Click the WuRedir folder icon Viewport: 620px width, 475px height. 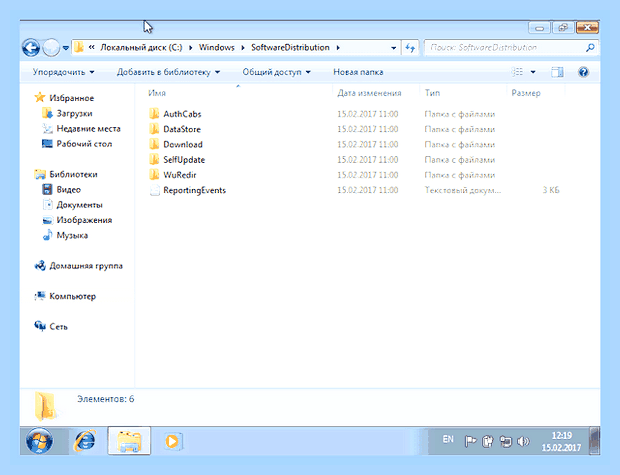tap(154, 174)
